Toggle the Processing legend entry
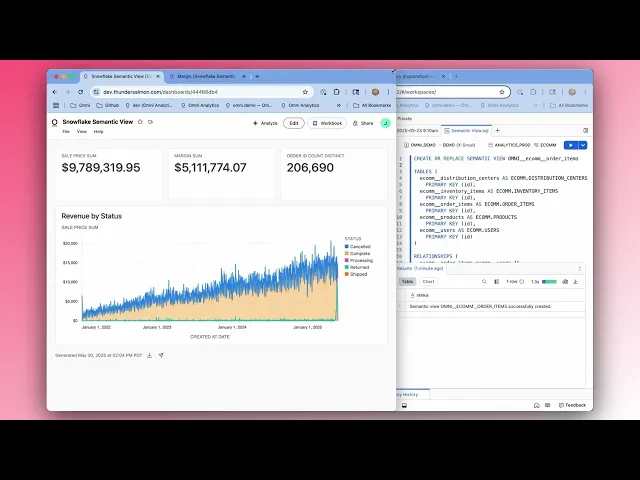This screenshot has height=480, width=640. point(359,260)
